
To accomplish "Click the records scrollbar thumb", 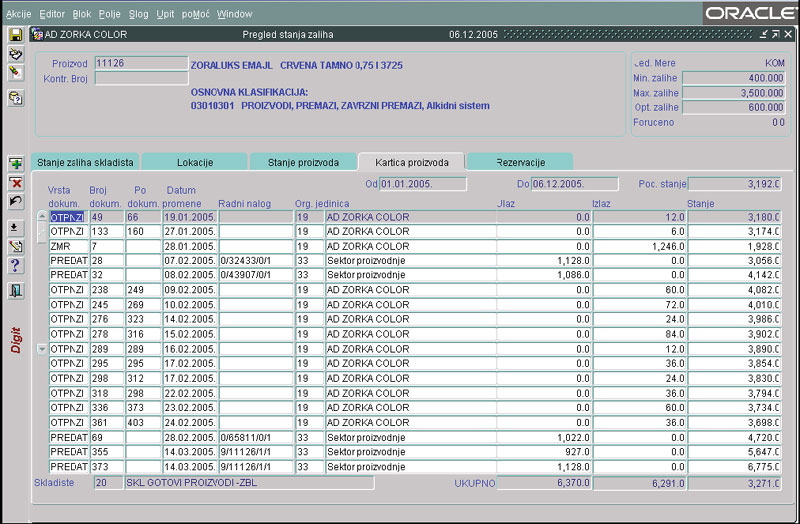I will 42,232.
